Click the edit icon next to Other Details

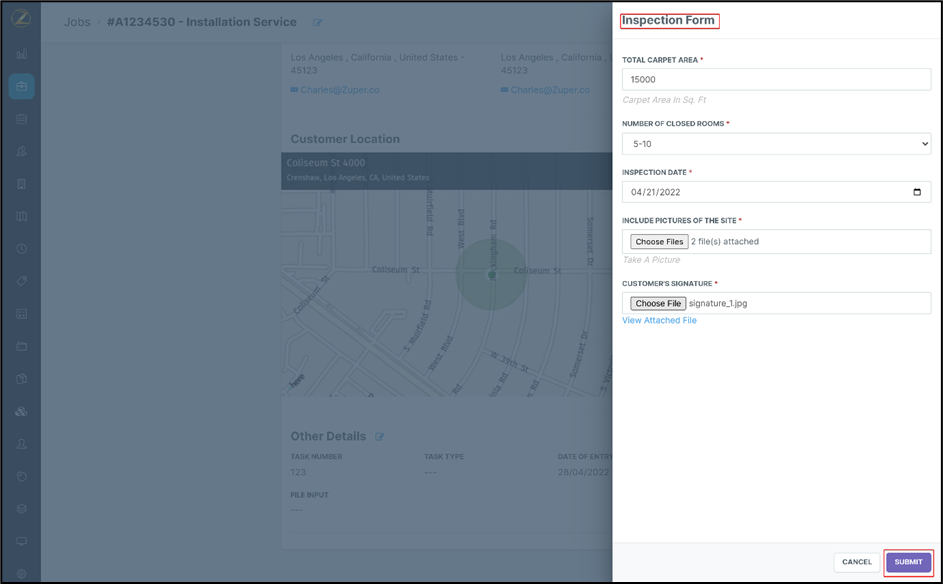379,437
